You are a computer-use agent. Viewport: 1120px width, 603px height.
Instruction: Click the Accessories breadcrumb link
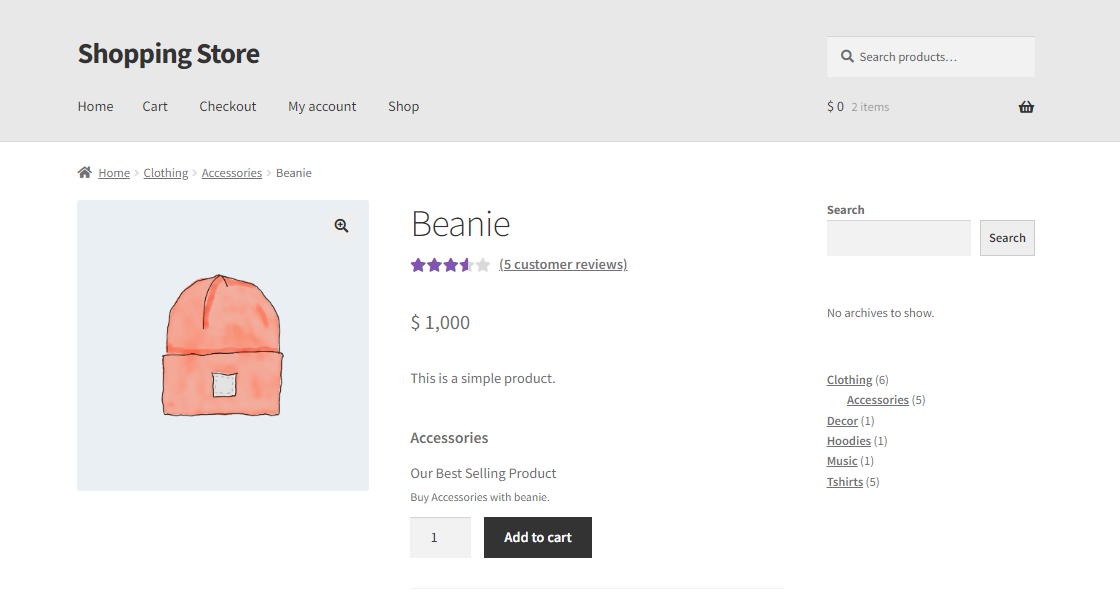231,173
